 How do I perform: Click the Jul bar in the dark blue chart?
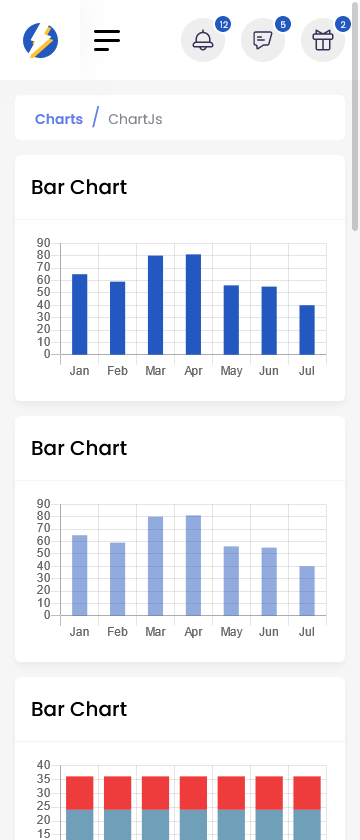pyautogui.click(x=307, y=329)
